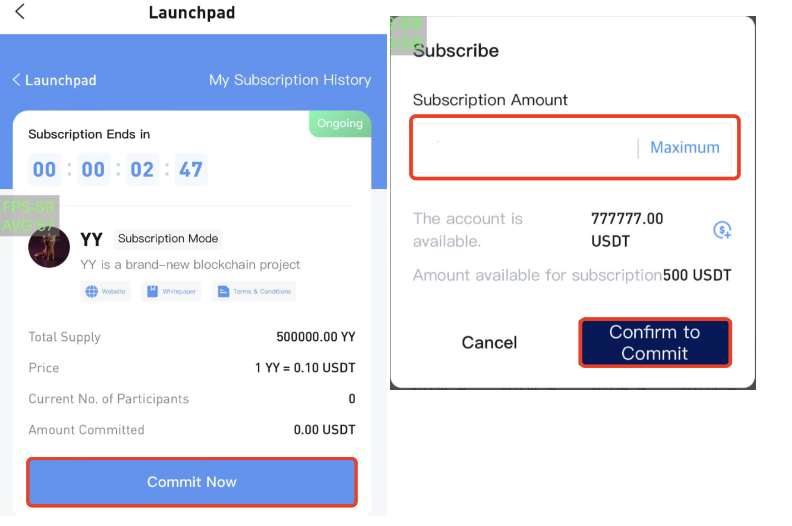Click the top back arrow icon
The image size is (792, 526).
20,11
